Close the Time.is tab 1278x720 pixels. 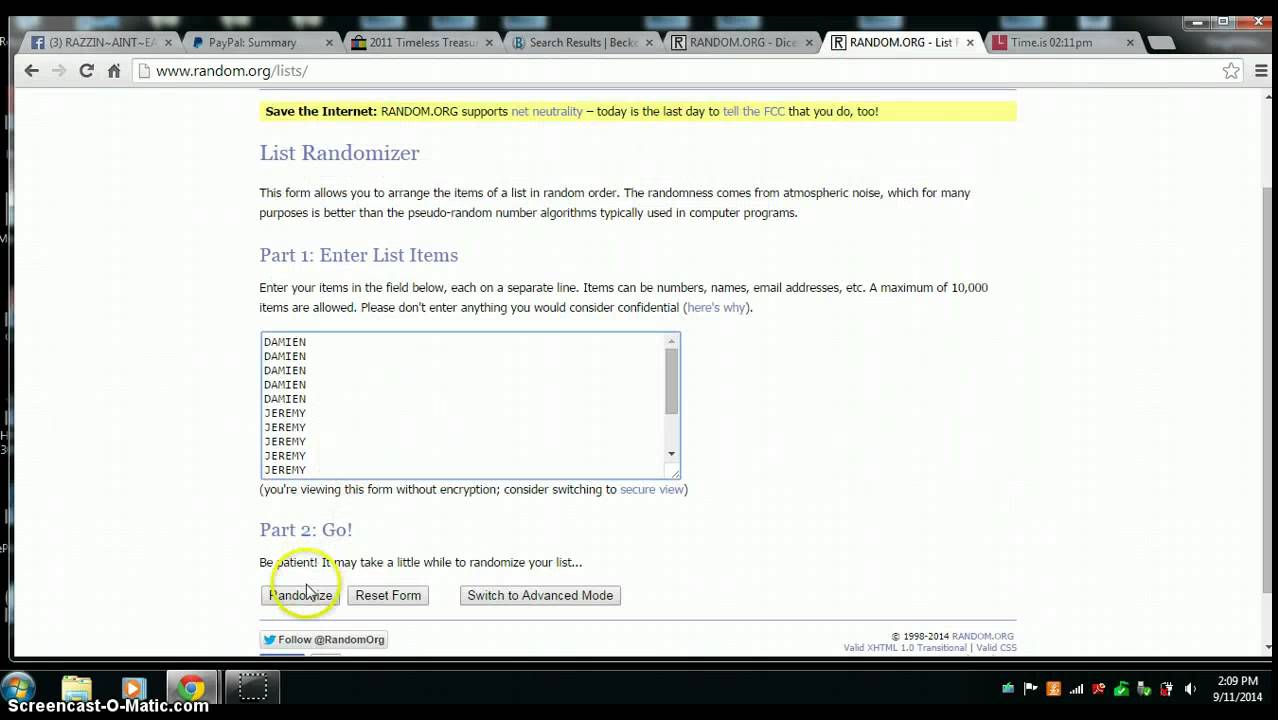click(x=1130, y=43)
